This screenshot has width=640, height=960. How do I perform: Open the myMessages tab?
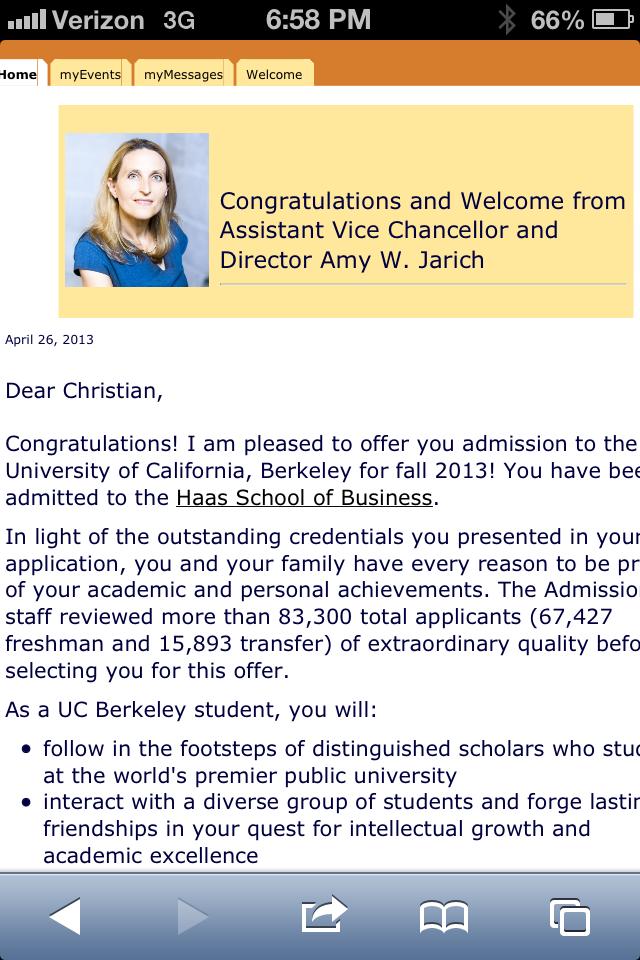click(183, 74)
